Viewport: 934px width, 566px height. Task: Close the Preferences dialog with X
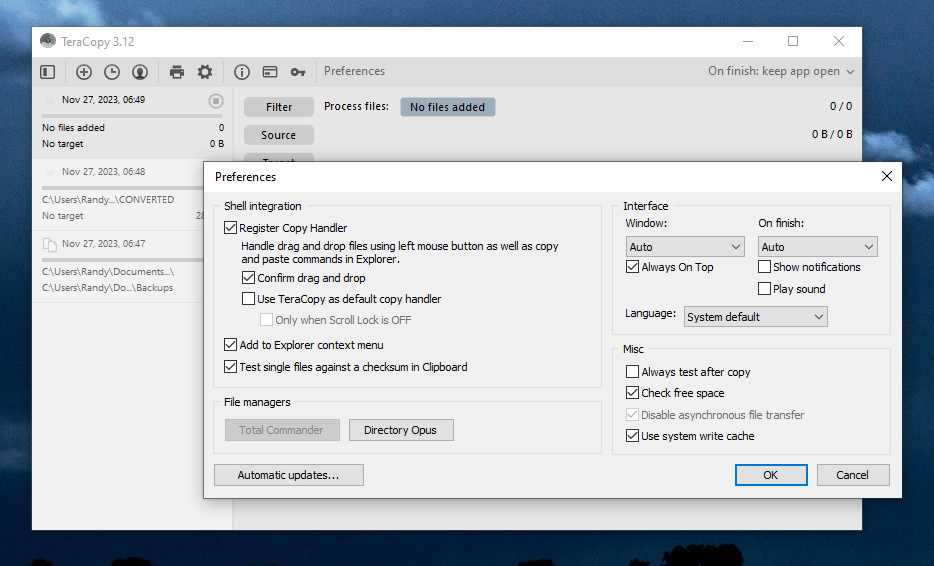886,176
